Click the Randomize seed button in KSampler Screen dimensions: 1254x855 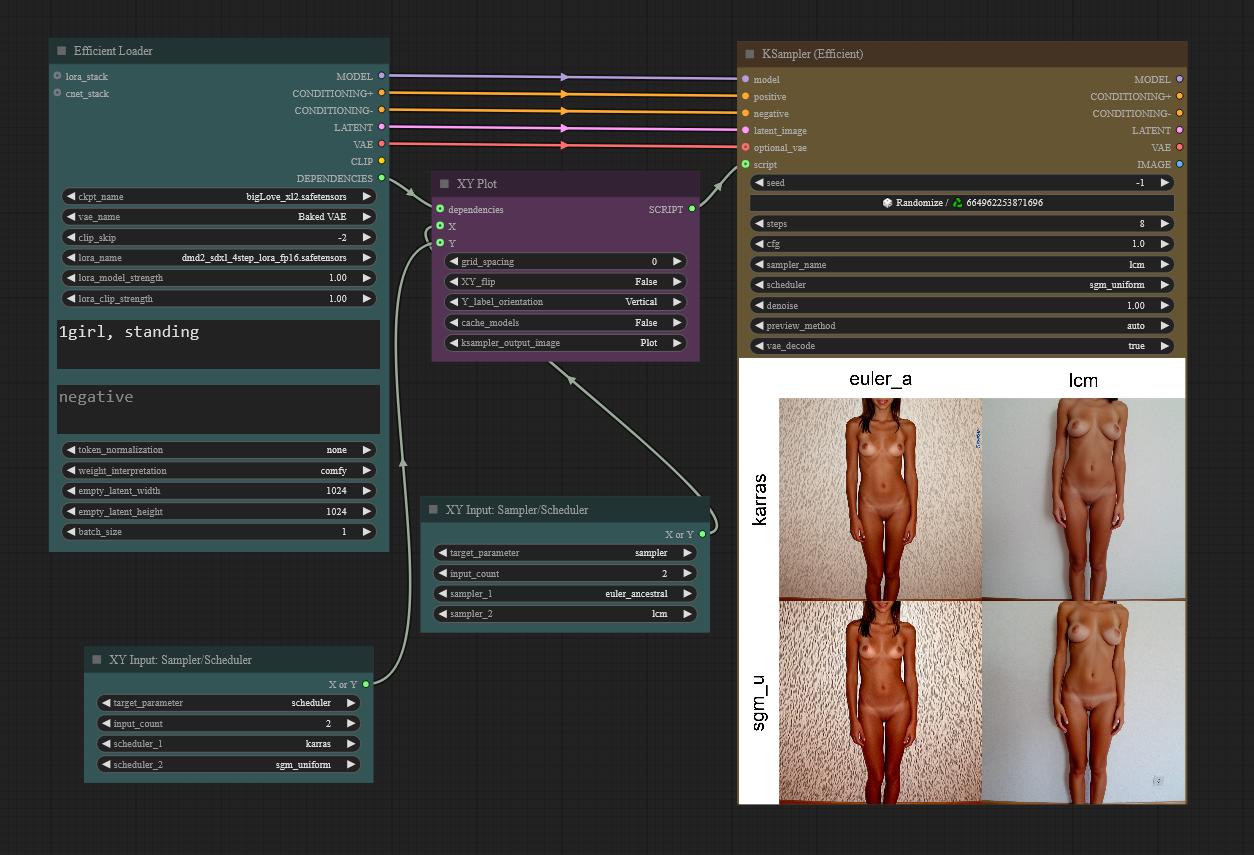pyautogui.click(x=962, y=203)
